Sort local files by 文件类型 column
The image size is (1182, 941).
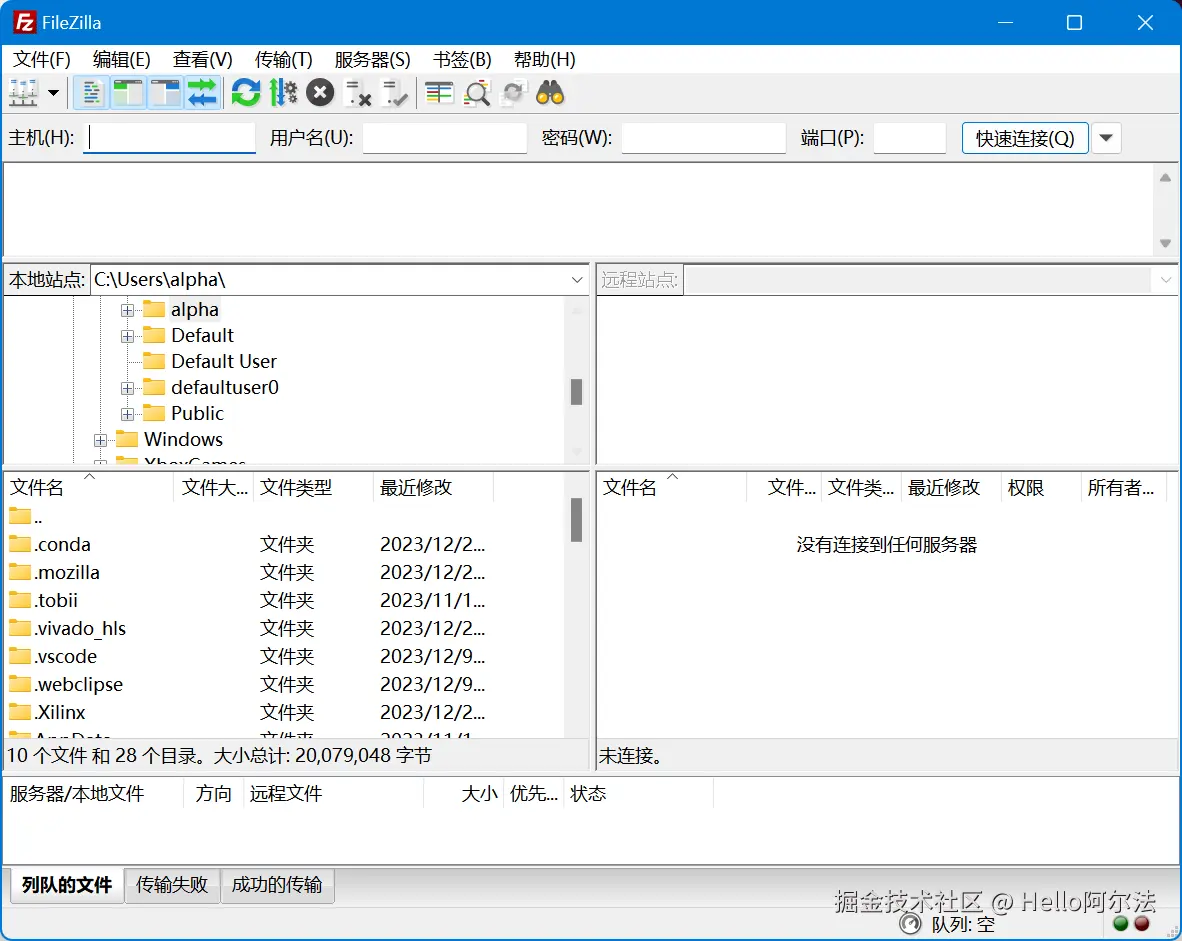tap(312, 487)
